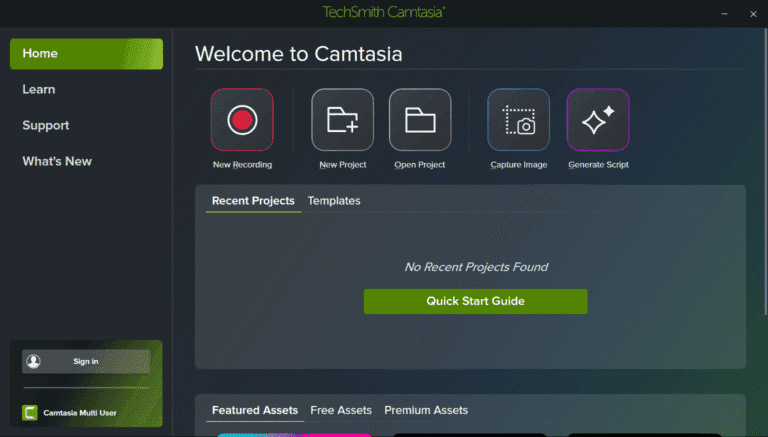The height and width of the screenshot is (437, 768).
Task: Create a New Project via folder-plus icon
Action: 342,120
